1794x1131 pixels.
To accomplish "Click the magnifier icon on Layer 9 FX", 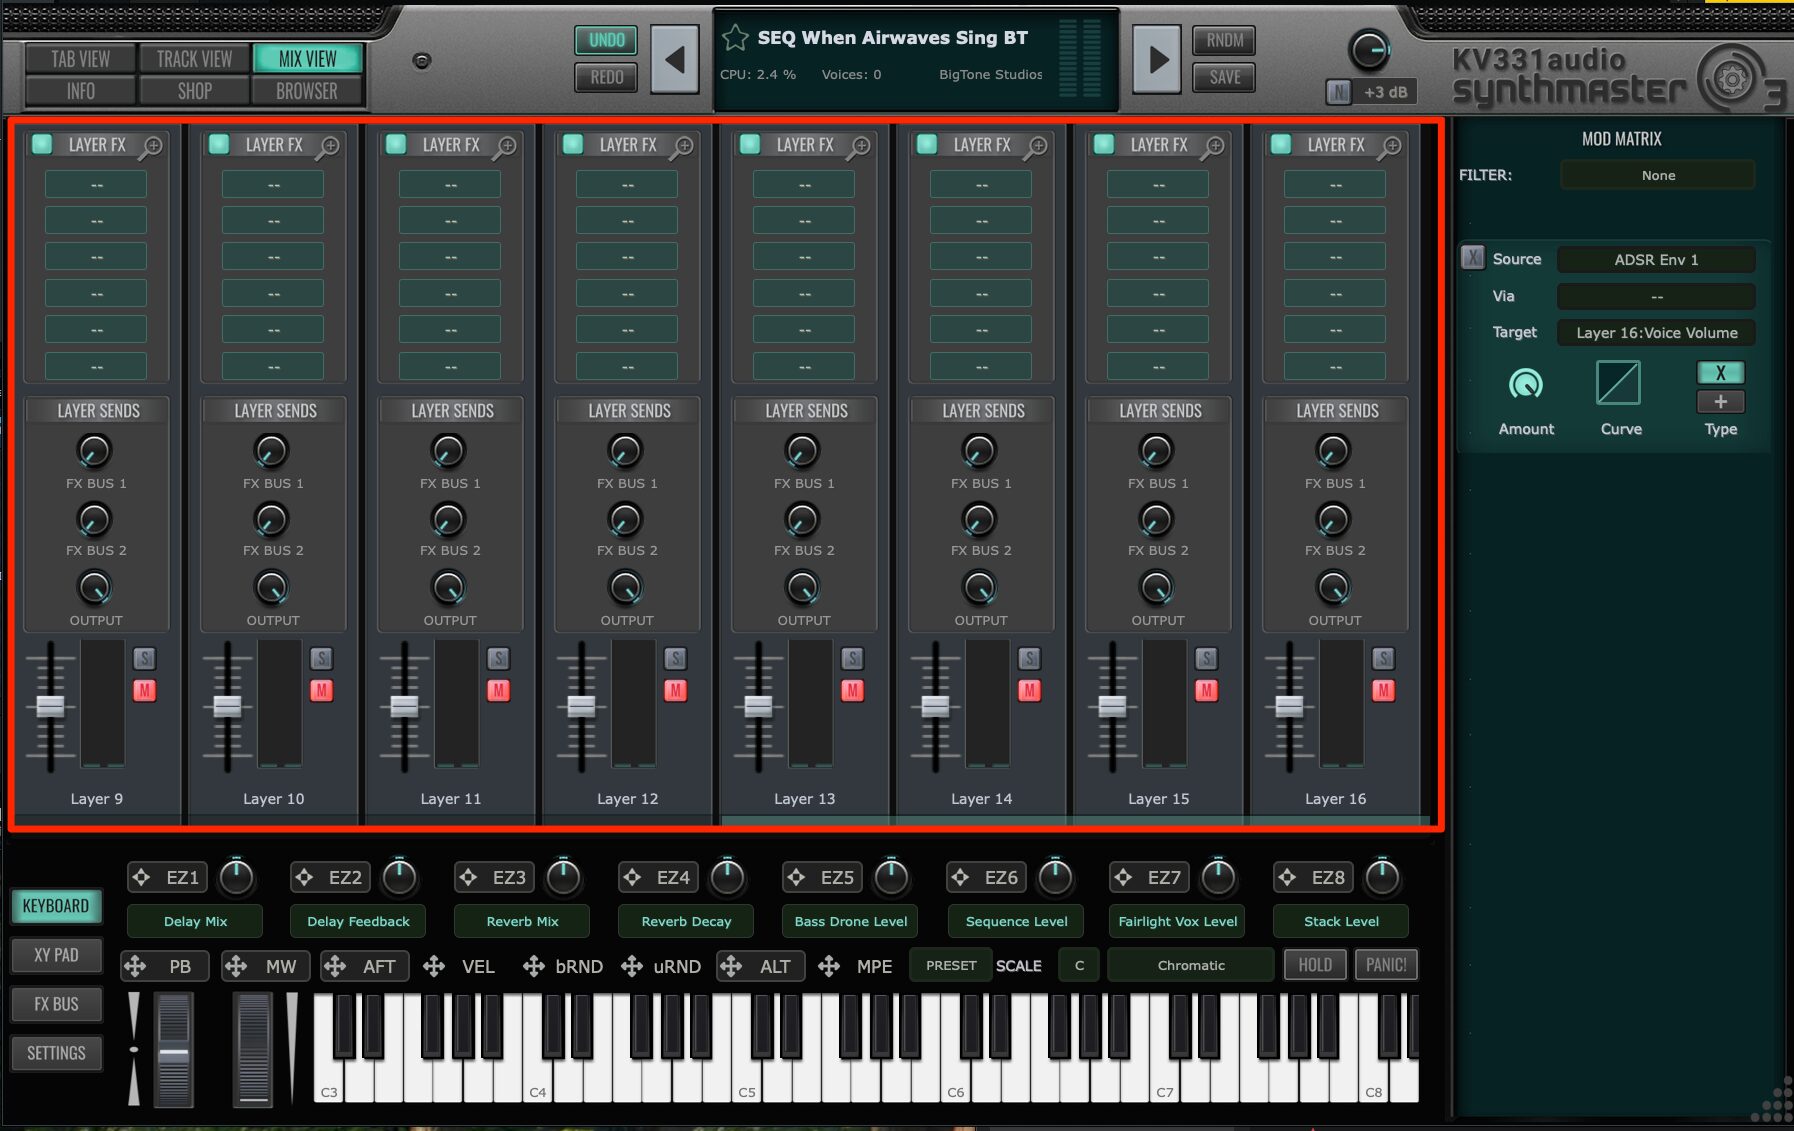I will (152, 146).
